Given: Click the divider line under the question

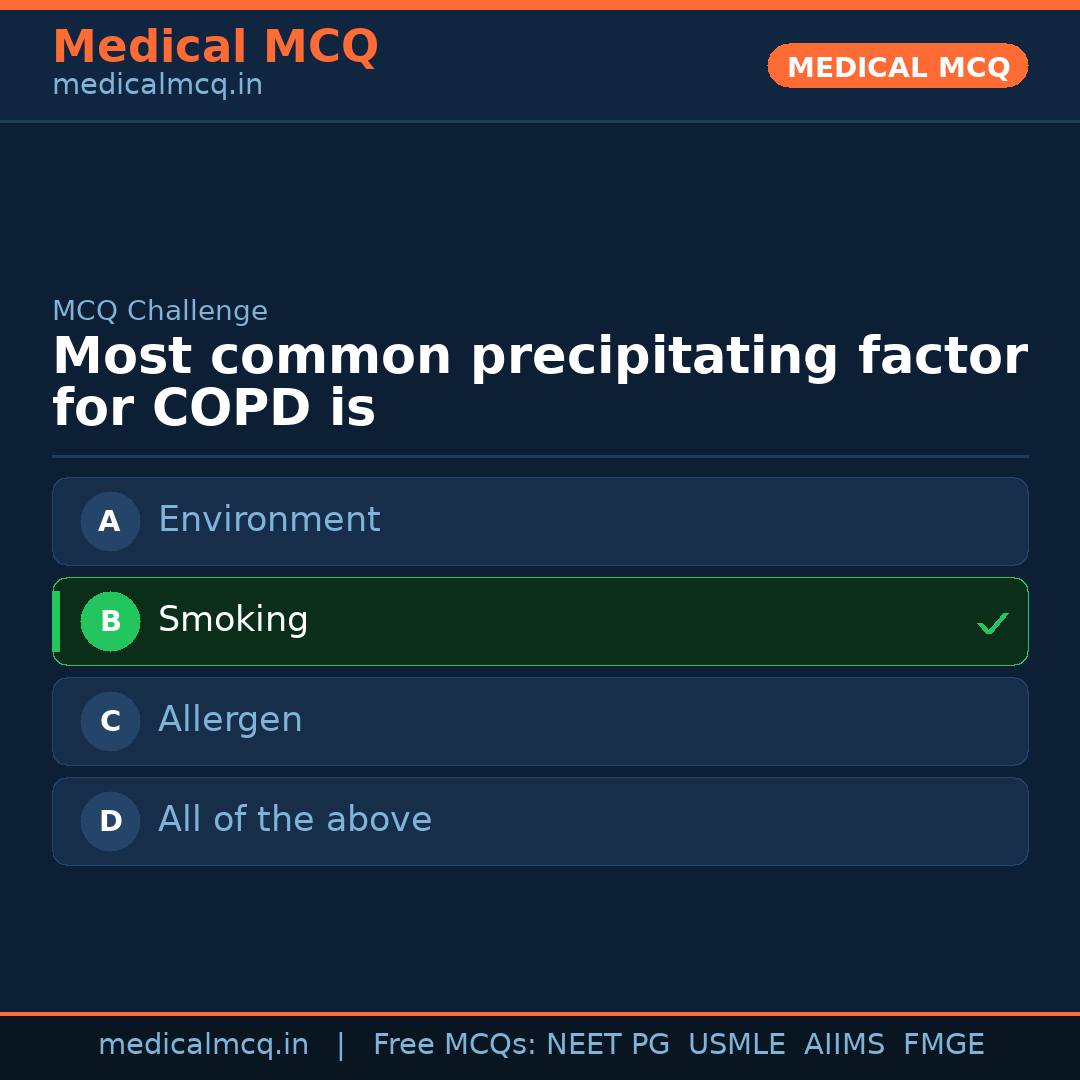Looking at the screenshot, I should [x=540, y=456].
